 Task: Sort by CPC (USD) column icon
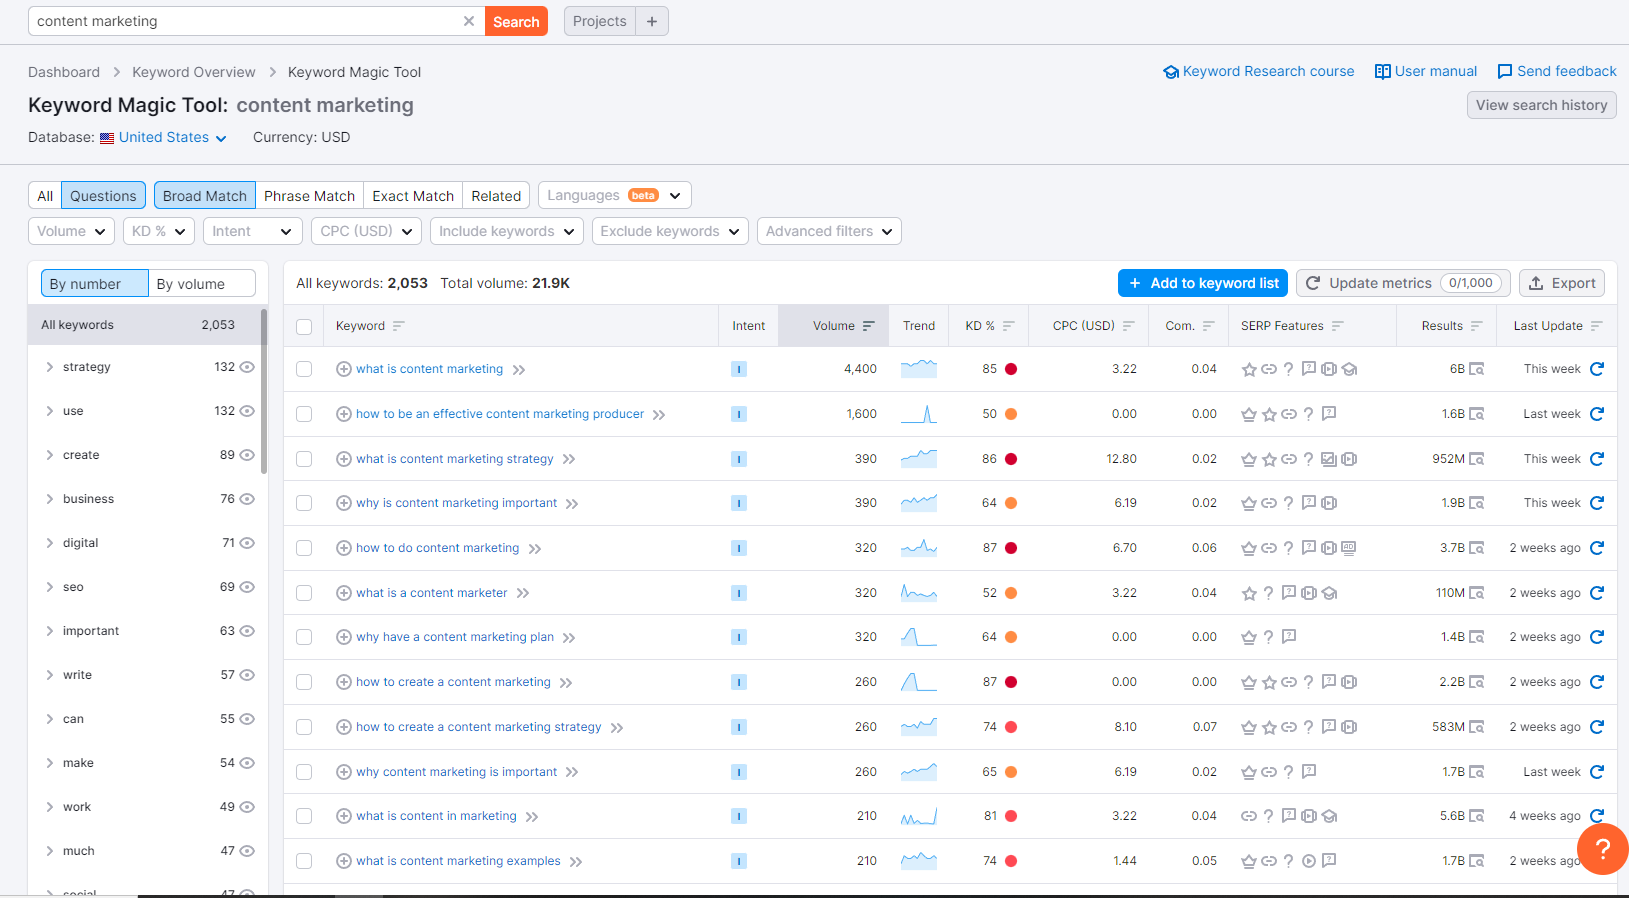[1129, 326]
